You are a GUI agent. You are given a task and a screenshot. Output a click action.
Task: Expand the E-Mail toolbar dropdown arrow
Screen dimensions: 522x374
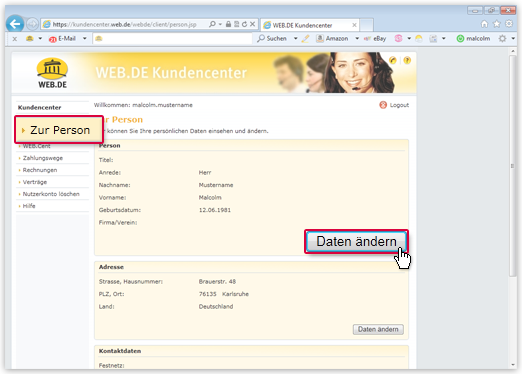tap(85, 38)
